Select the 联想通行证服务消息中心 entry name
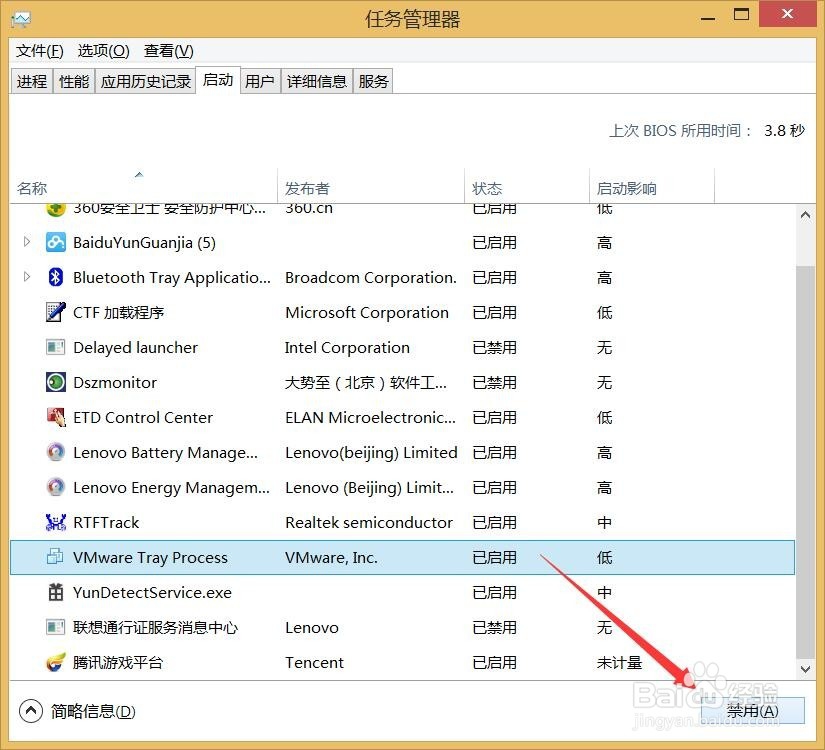 click(155, 627)
